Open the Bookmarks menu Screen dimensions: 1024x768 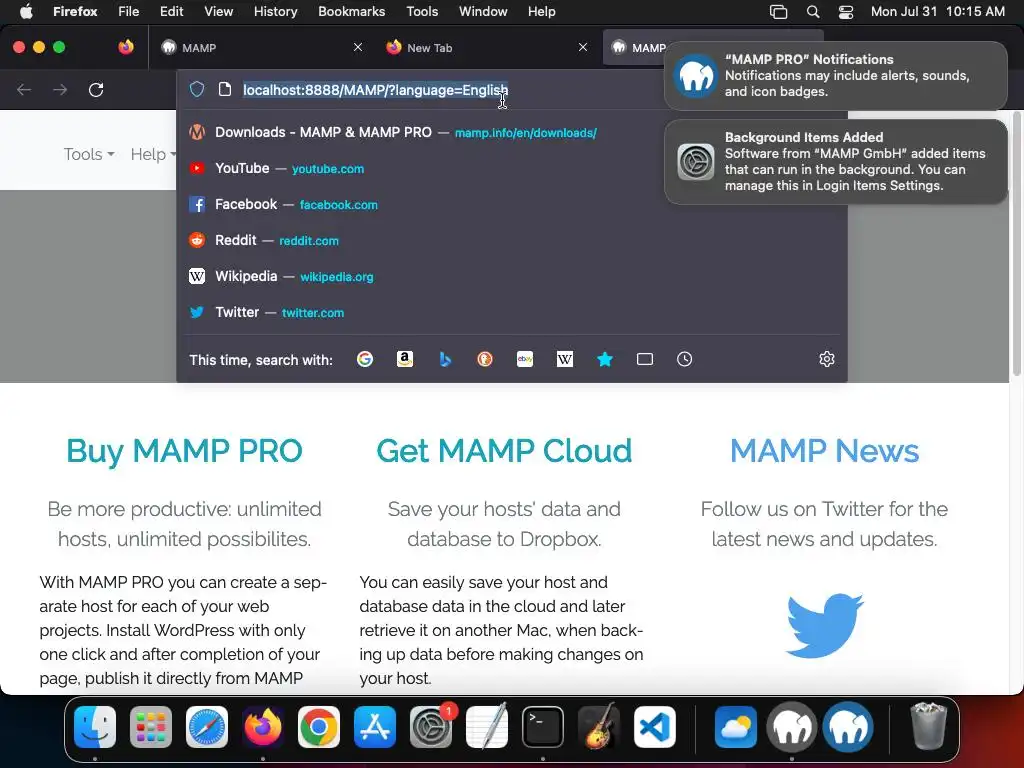pos(351,11)
